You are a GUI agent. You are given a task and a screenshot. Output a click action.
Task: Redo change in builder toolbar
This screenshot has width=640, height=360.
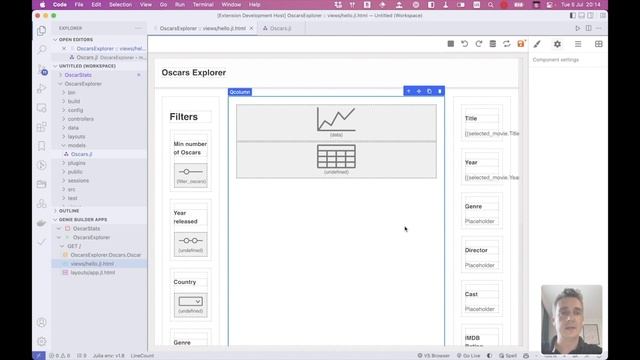pyautogui.click(x=478, y=44)
